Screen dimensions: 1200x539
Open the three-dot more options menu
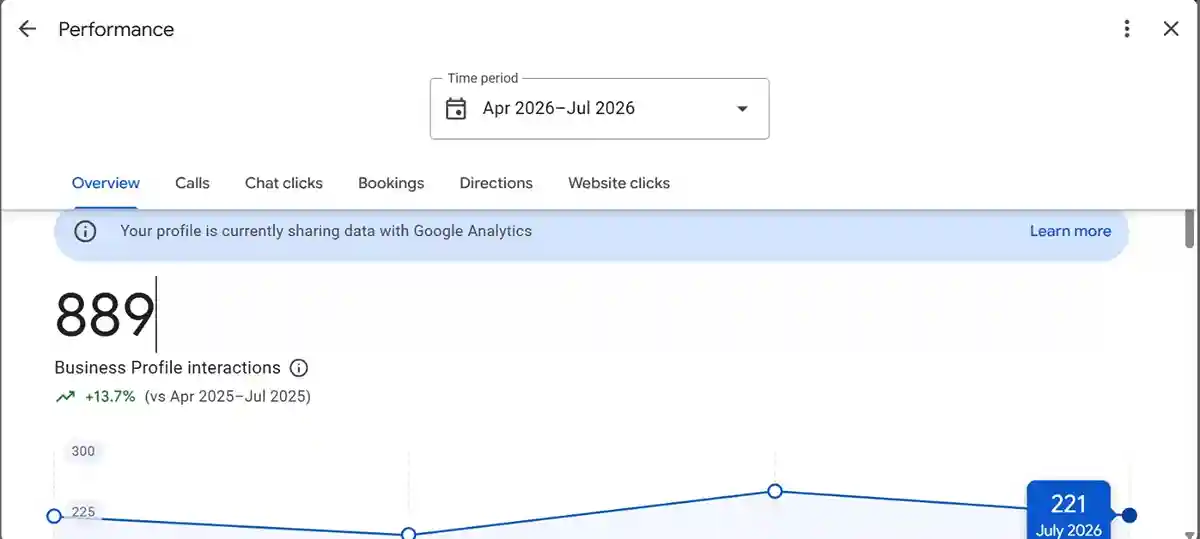1127,29
